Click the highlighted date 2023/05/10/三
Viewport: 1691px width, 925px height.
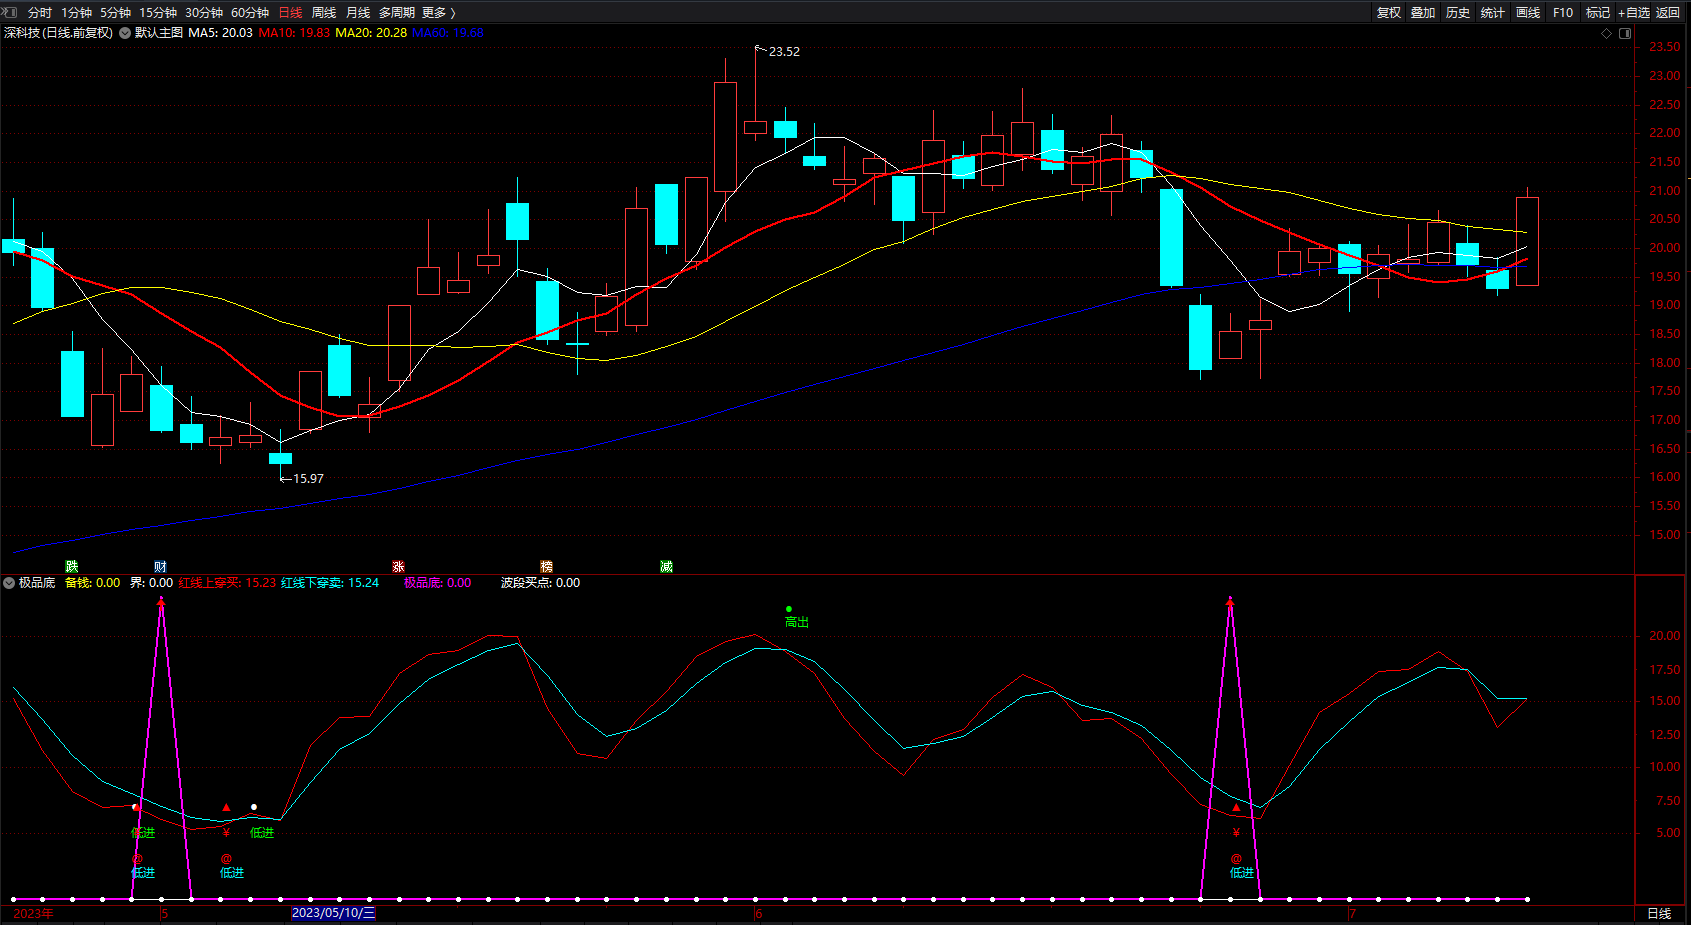pyautogui.click(x=333, y=913)
